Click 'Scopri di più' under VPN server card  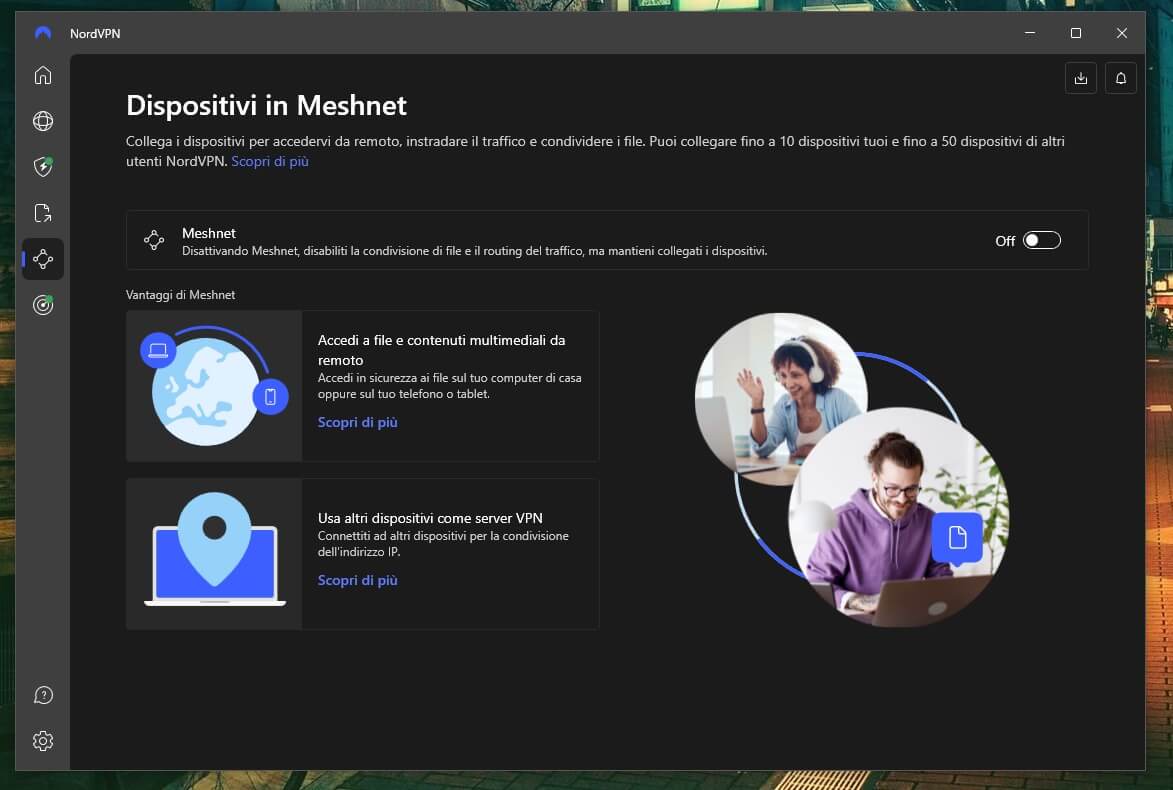point(358,580)
